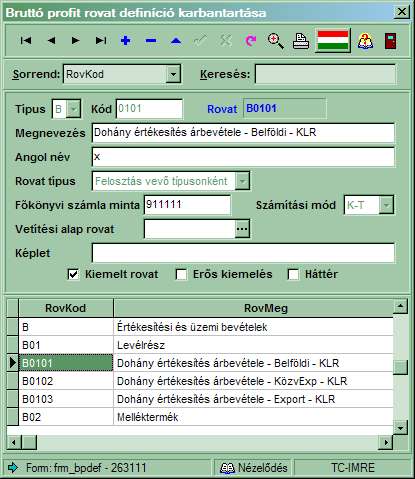Close the Bruttó profit rovat window

402,12
